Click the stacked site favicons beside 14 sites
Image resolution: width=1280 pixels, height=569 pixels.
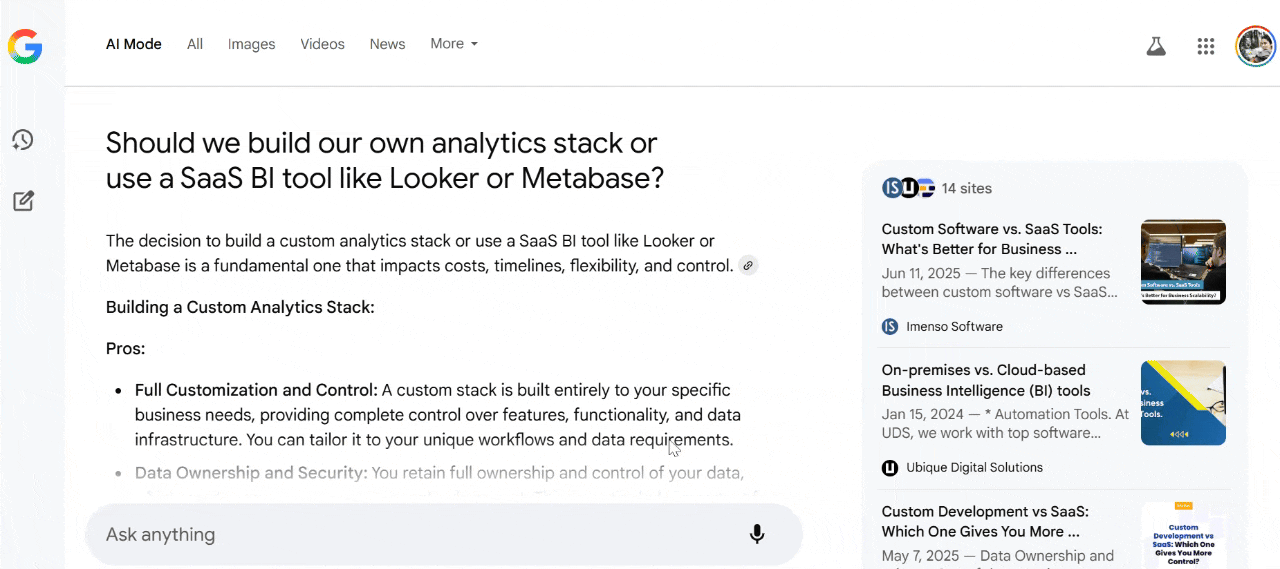click(908, 188)
